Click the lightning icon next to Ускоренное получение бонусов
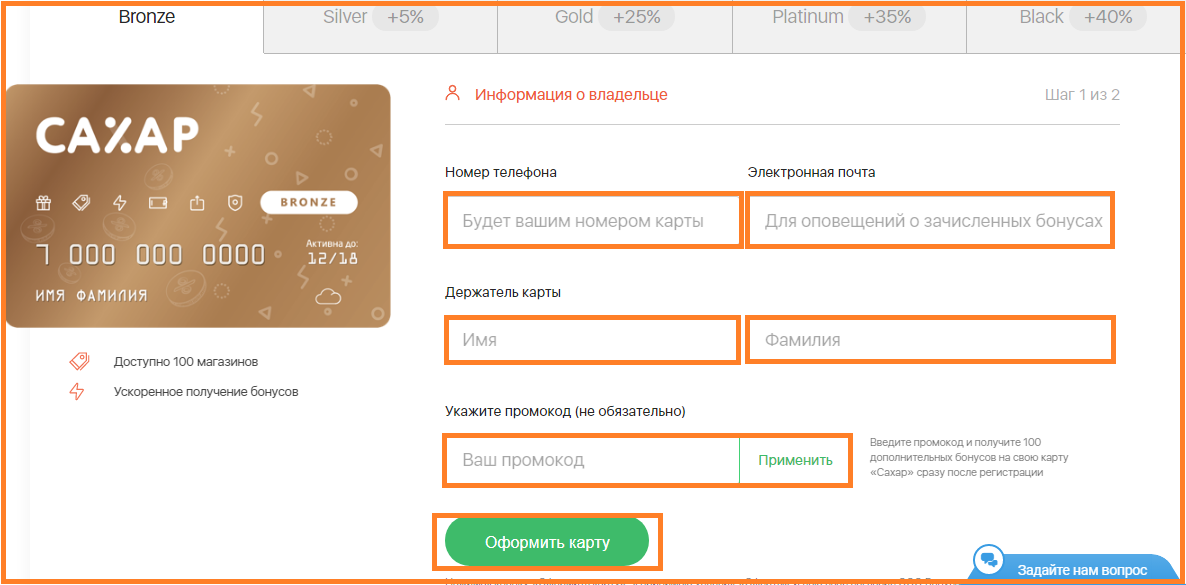 pyautogui.click(x=77, y=392)
